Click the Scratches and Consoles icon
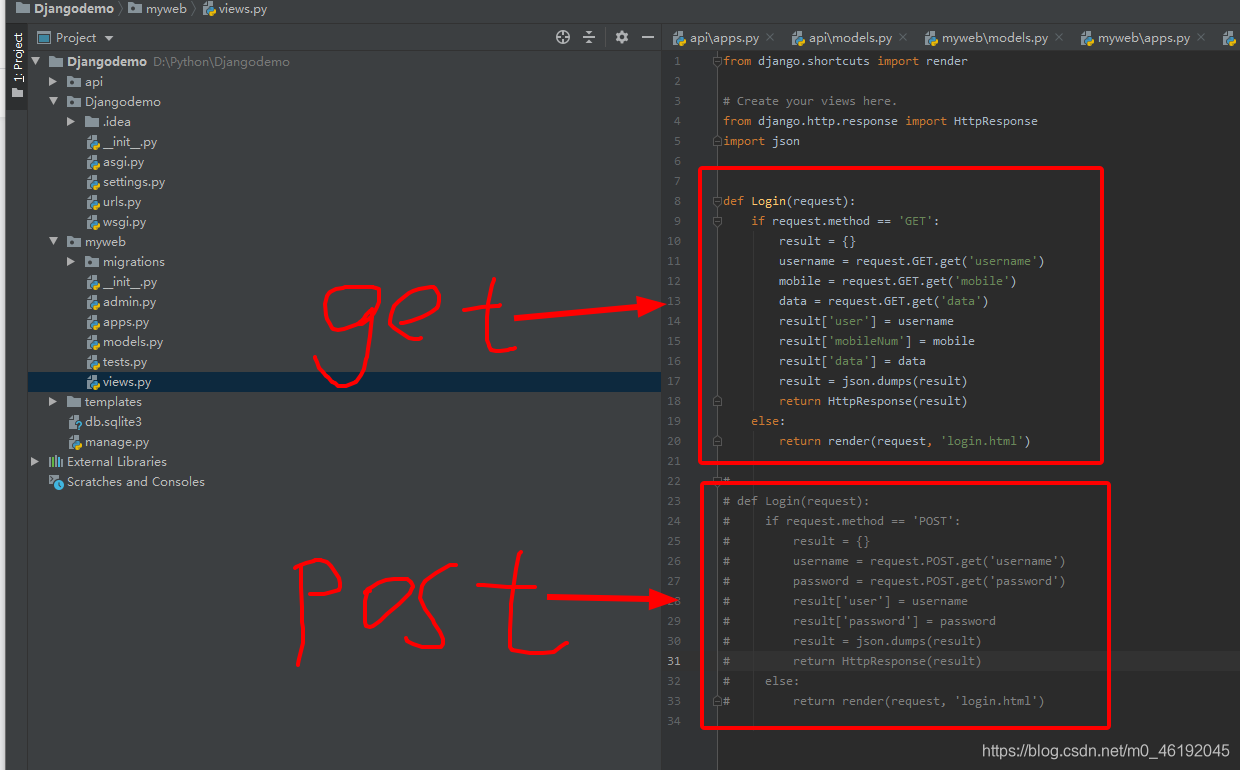 point(56,482)
